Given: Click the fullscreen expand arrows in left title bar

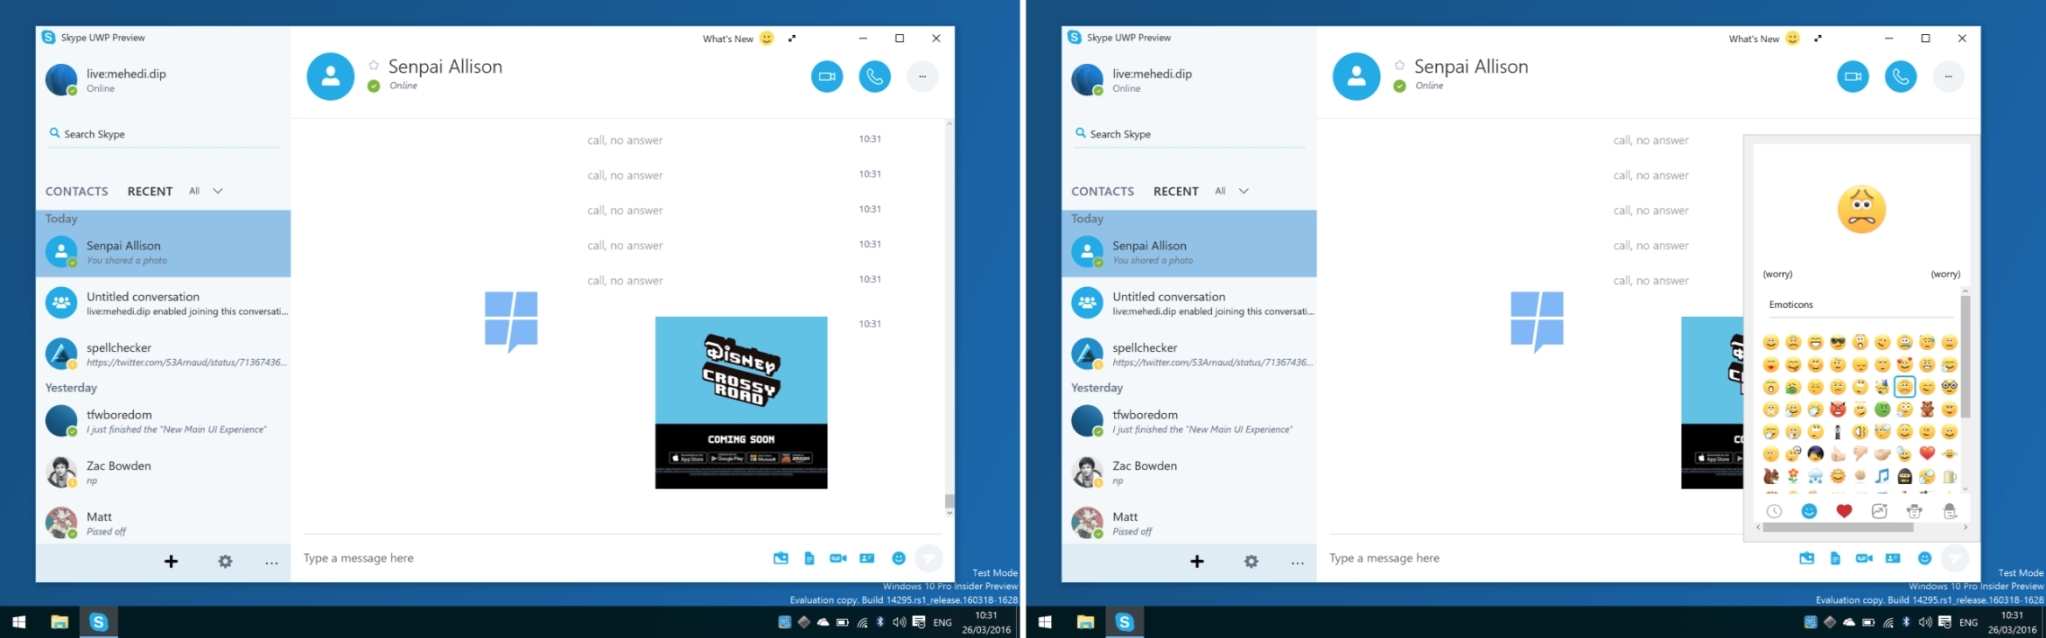Looking at the screenshot, I should 792,38.
